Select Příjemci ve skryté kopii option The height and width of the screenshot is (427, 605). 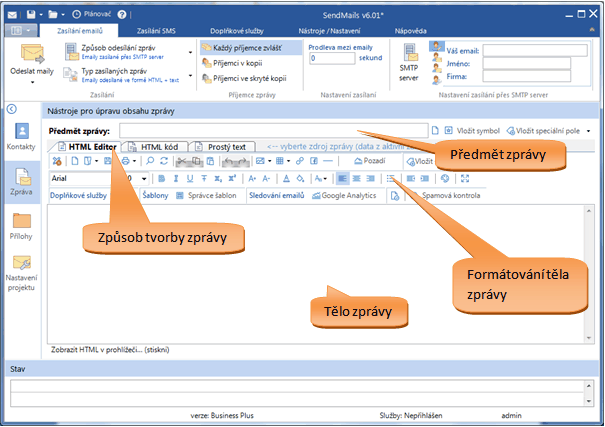(250, 77)
